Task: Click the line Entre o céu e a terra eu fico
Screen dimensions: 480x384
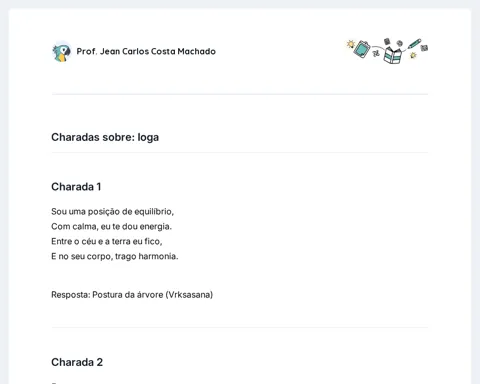Action: 107,241
